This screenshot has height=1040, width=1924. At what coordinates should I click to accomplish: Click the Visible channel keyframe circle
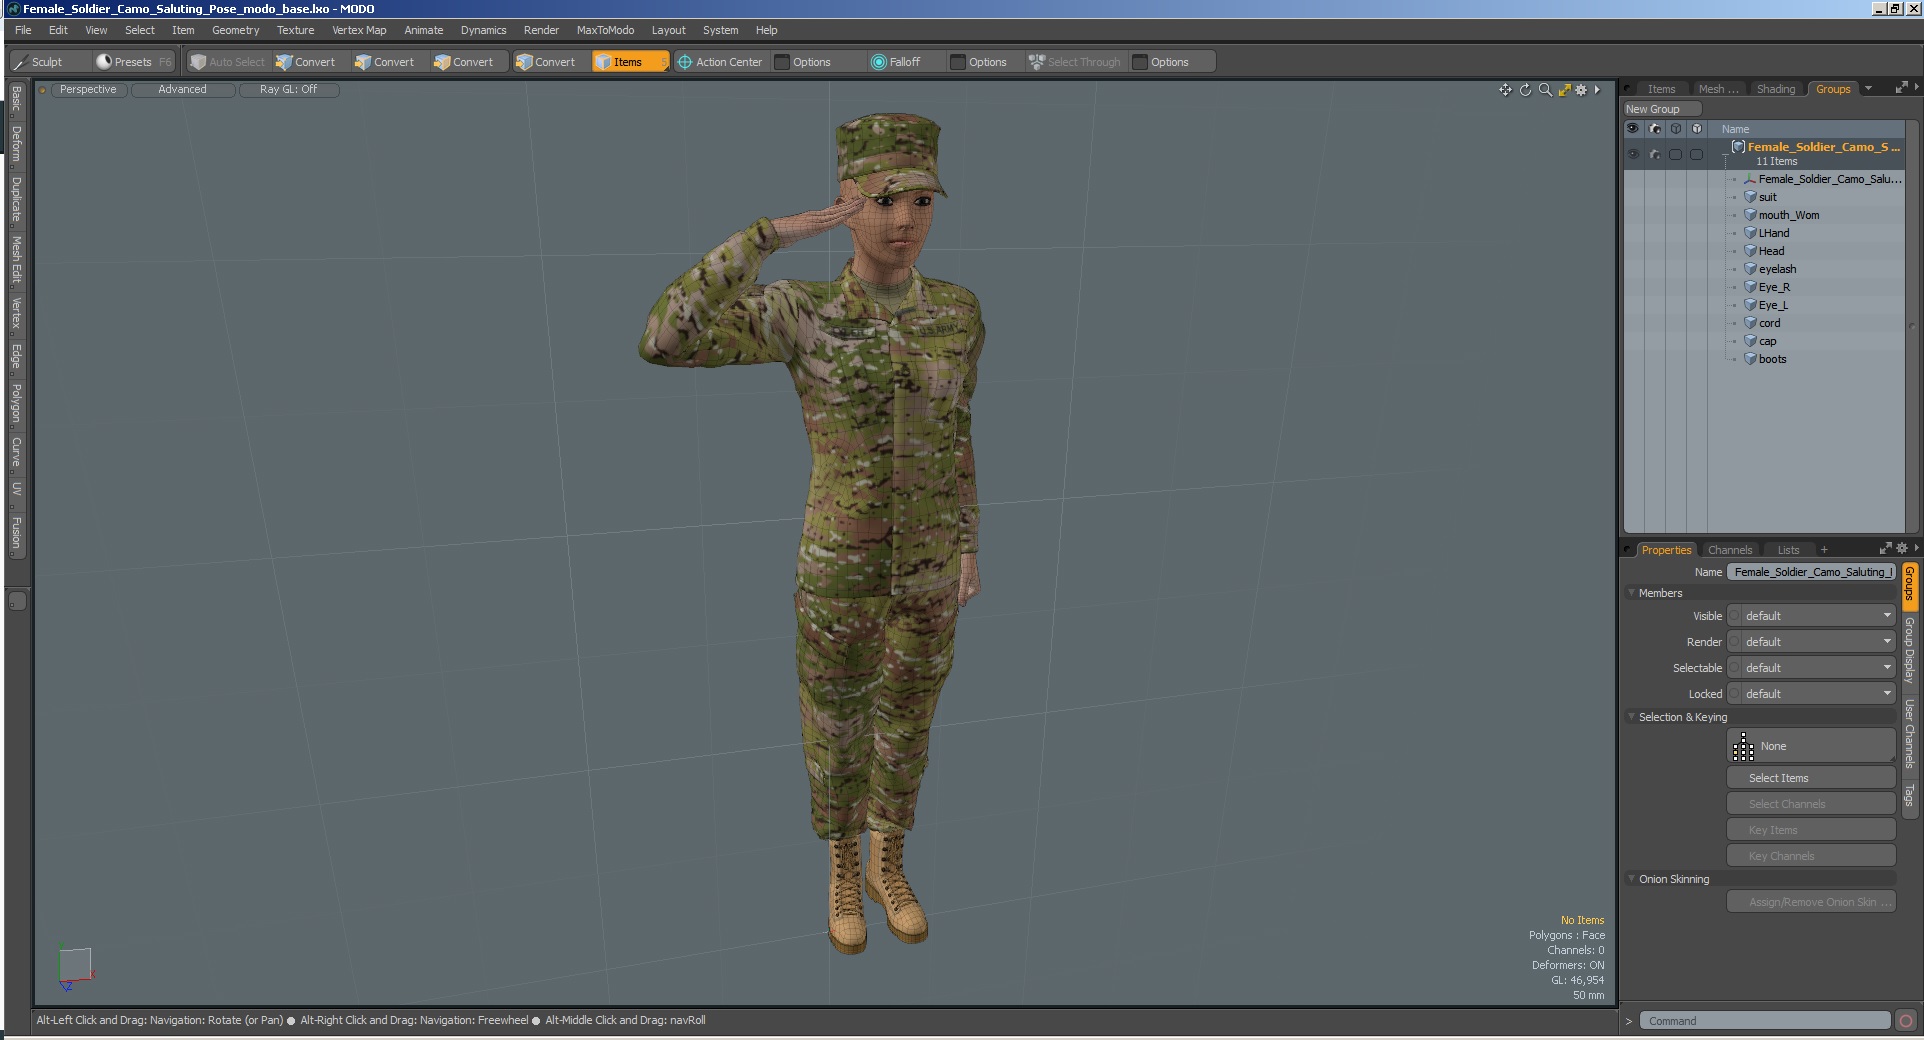1735,616
